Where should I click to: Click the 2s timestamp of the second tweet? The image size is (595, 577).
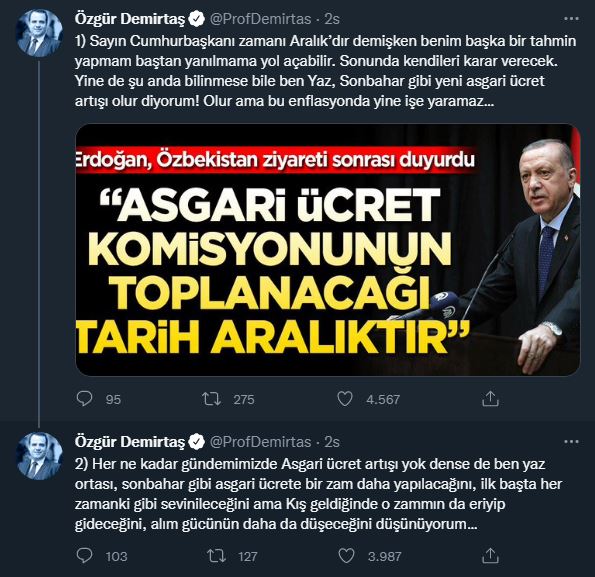point(332,442)
